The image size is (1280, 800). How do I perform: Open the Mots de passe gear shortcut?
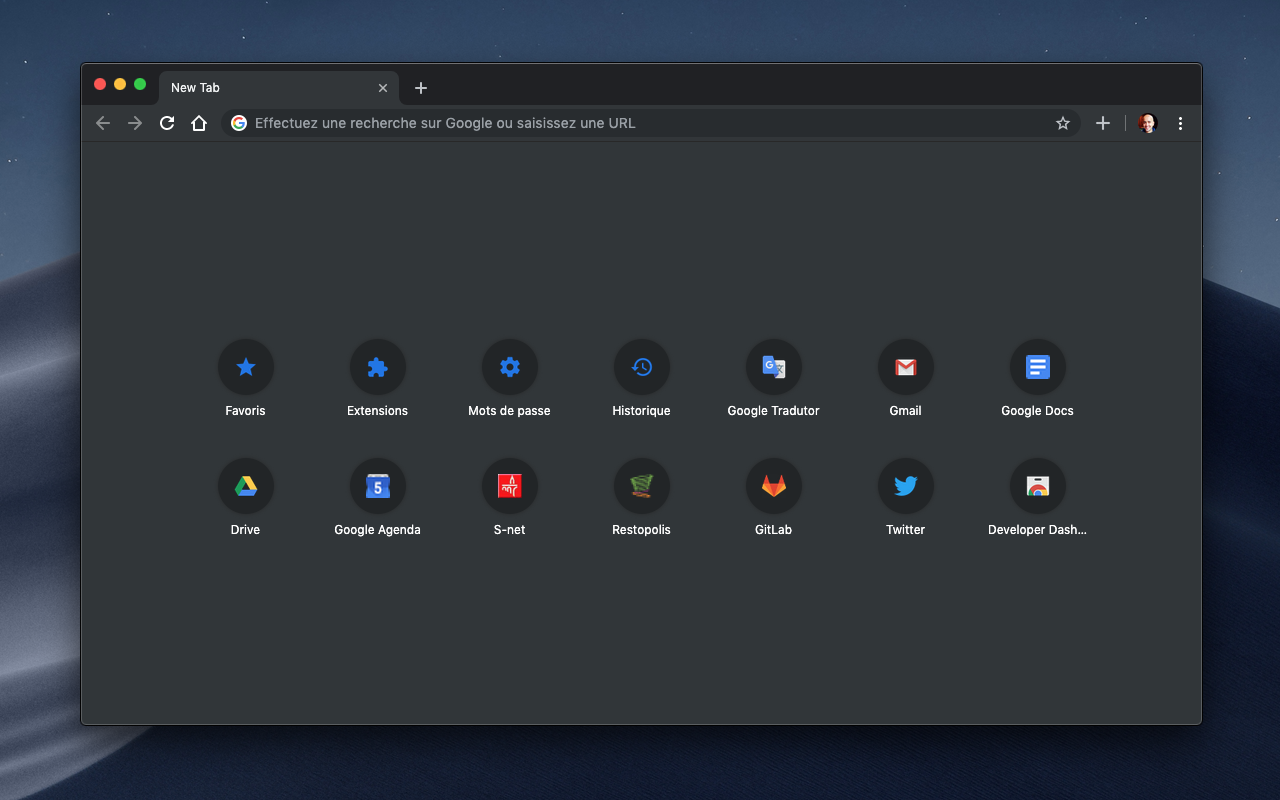[x=509, y=367]
